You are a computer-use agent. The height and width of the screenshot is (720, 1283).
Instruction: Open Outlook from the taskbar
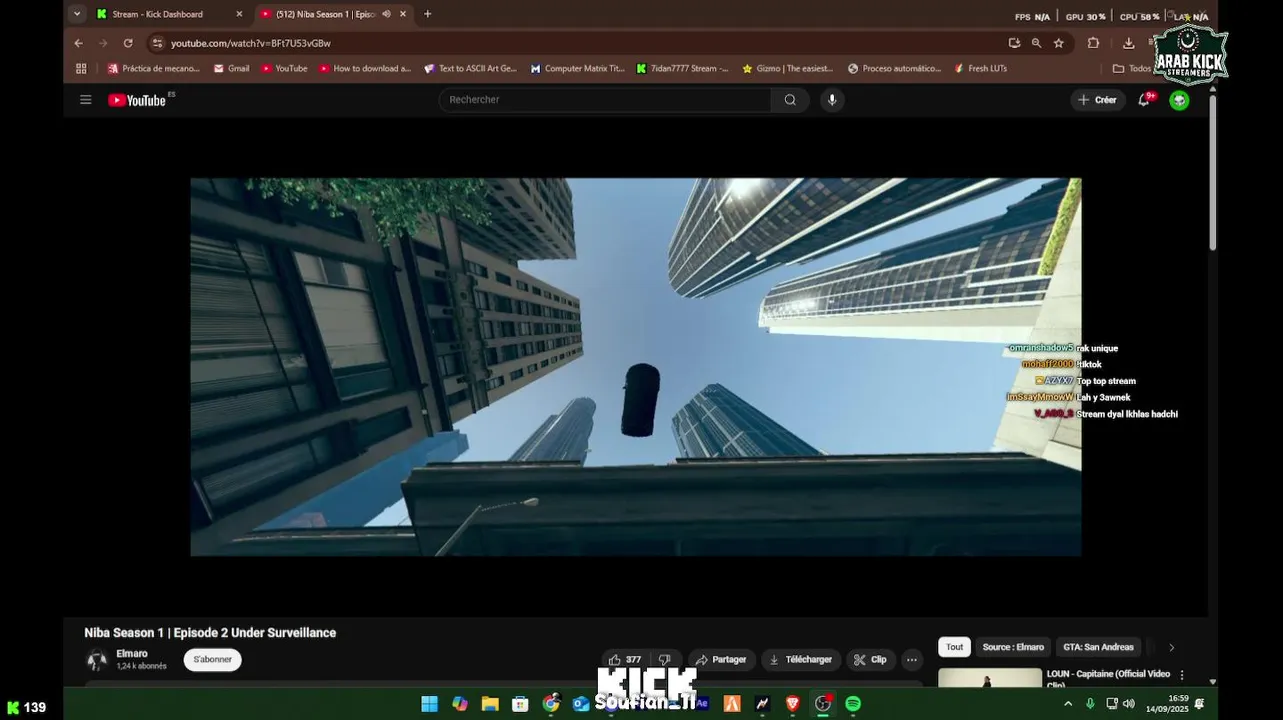click(581, 704)
